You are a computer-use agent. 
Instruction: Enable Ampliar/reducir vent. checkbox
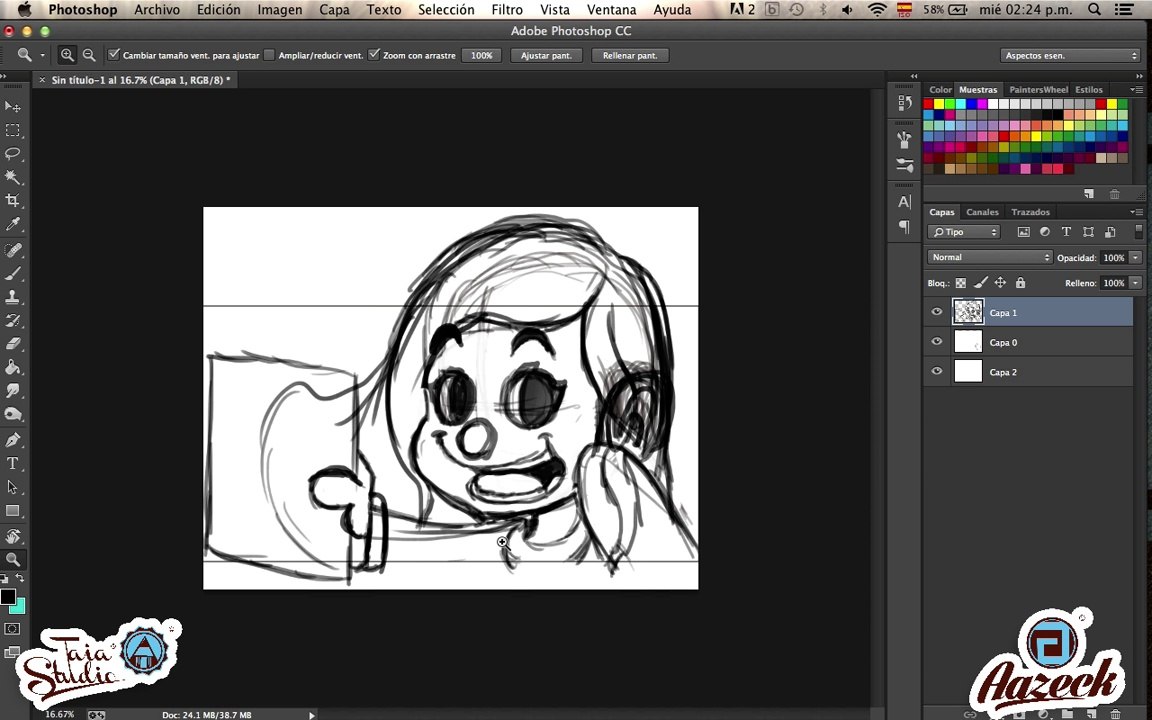tap(270, 54)
